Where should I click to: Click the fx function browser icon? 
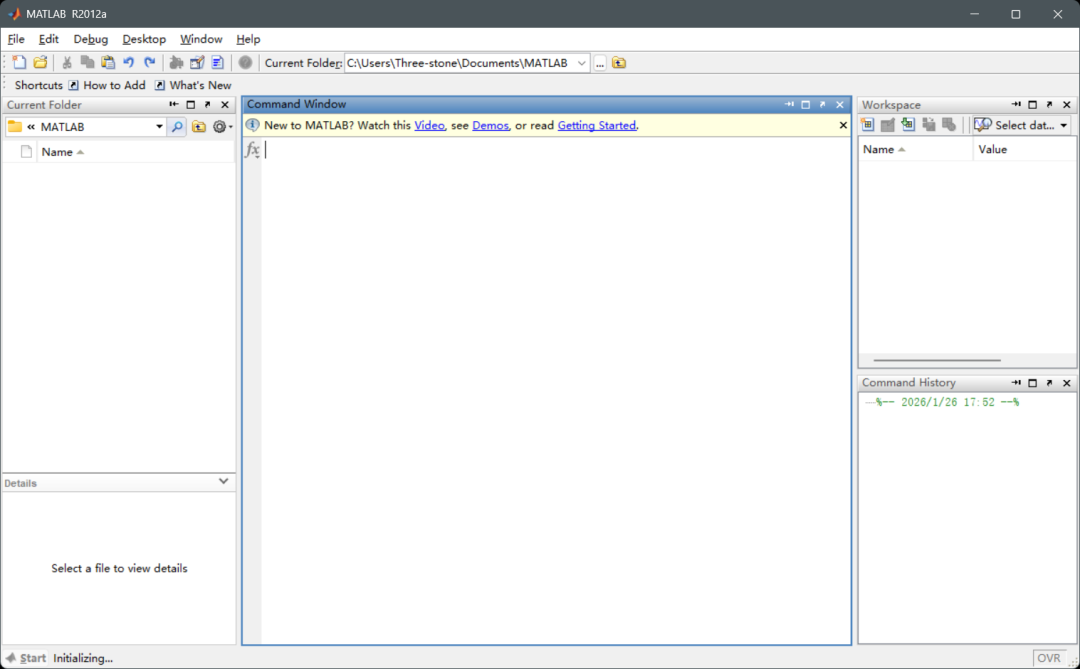253,150
